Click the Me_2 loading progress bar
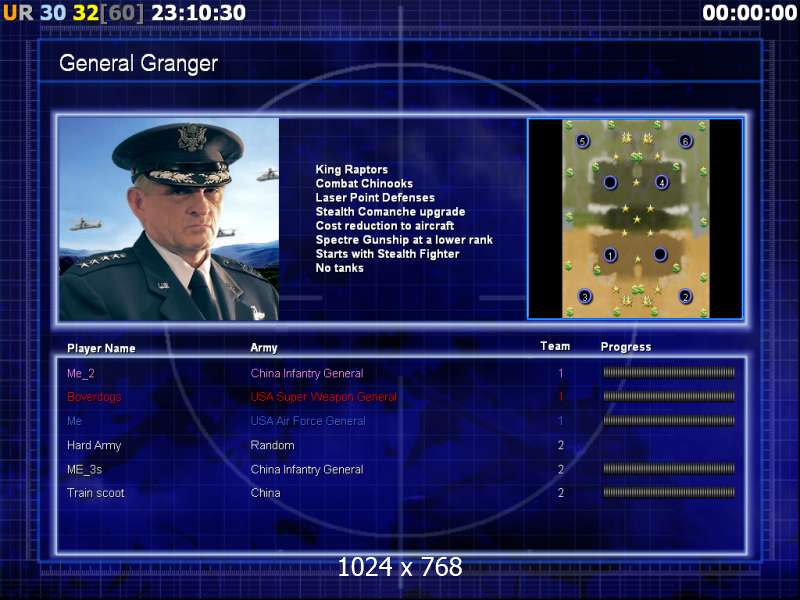Screen dimensions: 800x600 point(669,373)
